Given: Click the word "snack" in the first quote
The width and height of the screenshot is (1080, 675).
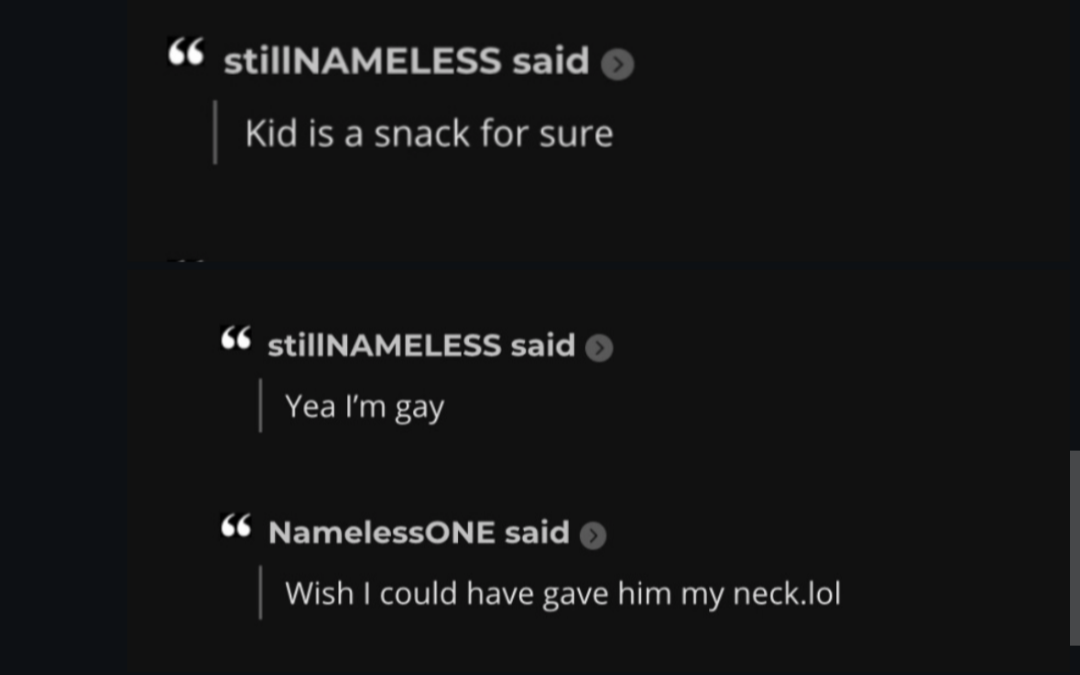Looking at the screenshot, I should 422,133.
